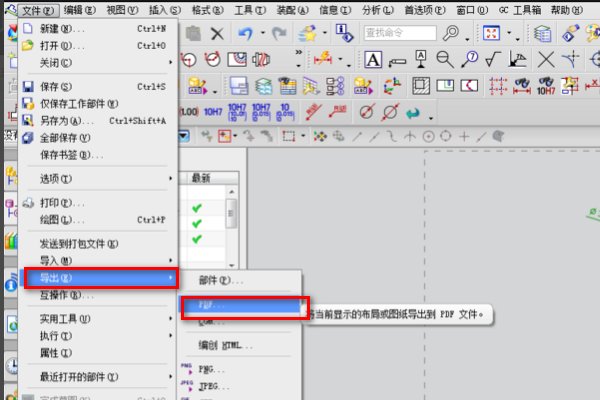Open the 帮助 menu
The height and width of the screenshot is (400, 600).
(x=566, y=10)
